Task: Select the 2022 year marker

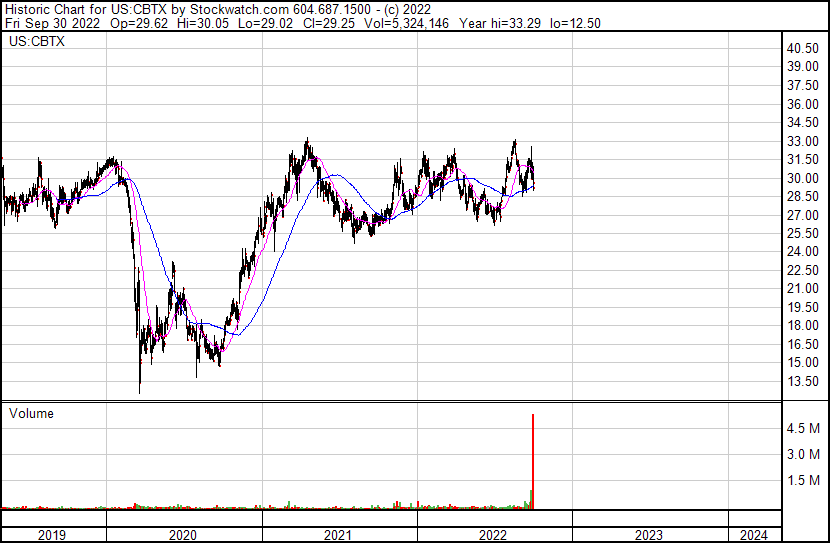Action: pos(493,535)
